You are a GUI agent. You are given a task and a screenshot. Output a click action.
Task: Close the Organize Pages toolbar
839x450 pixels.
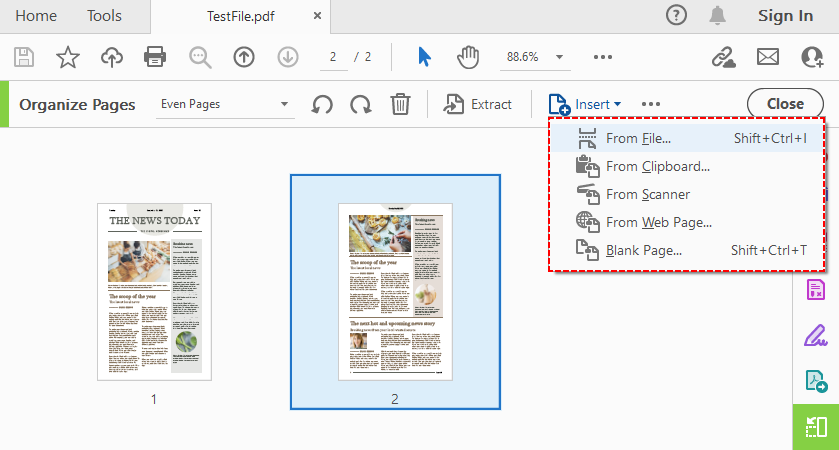click(x=785, y=104)
